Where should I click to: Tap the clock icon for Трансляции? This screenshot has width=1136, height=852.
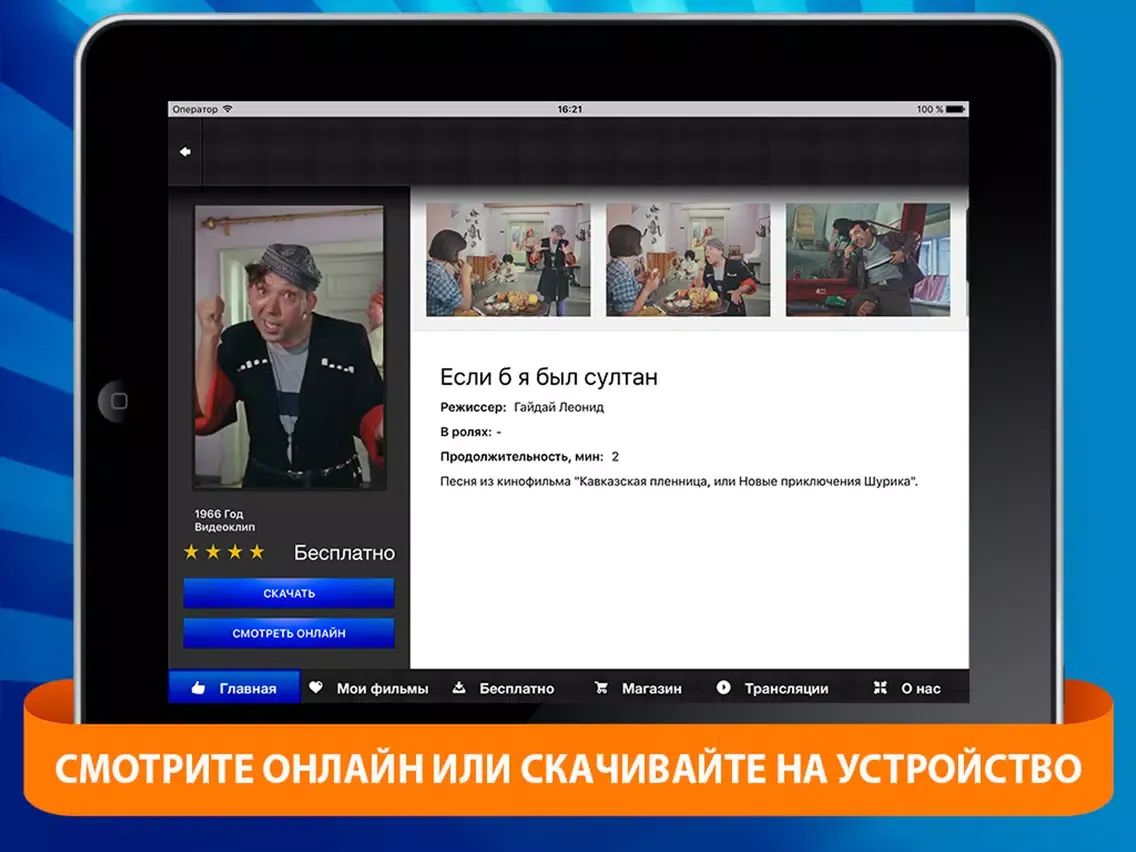[x=723, y=688]
